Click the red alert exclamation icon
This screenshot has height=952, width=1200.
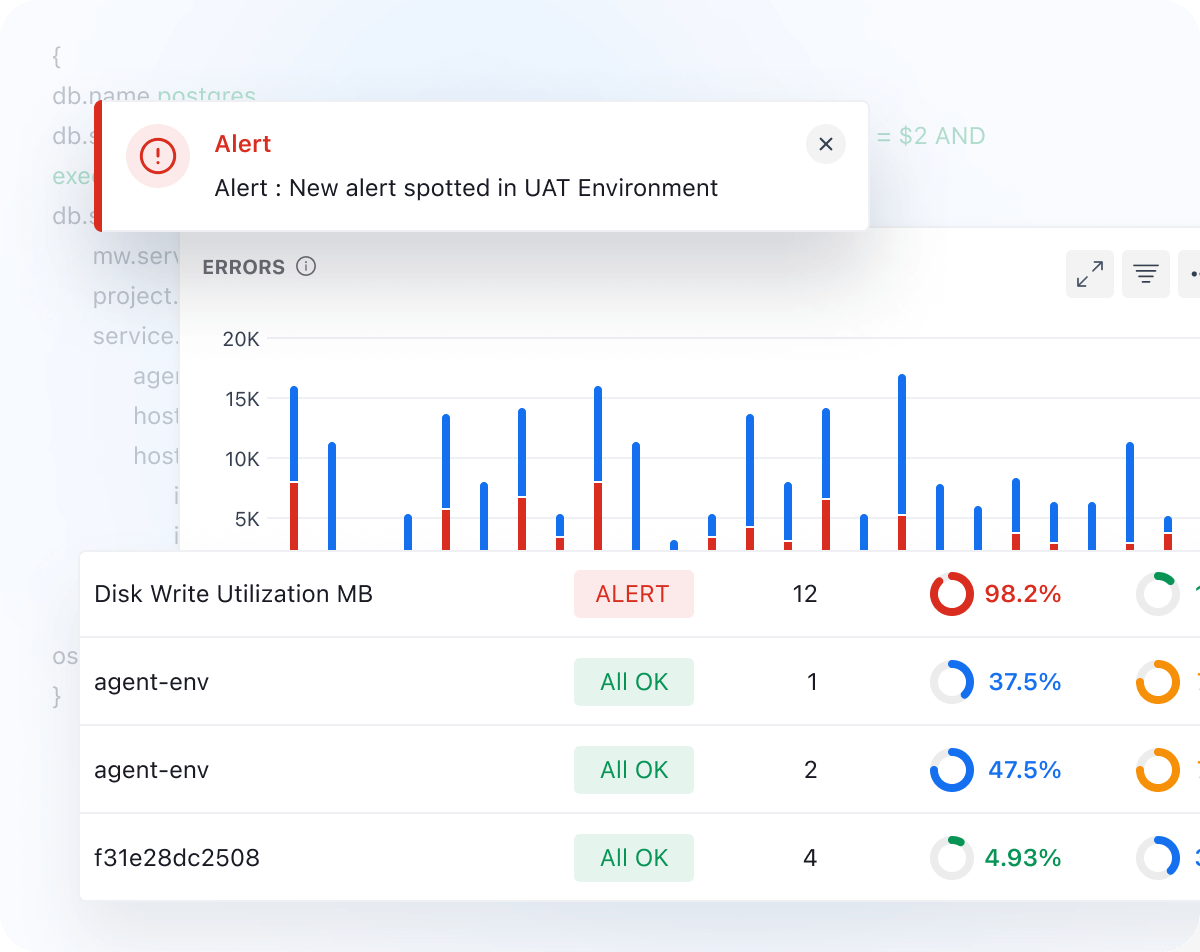[x=158, y=155]
